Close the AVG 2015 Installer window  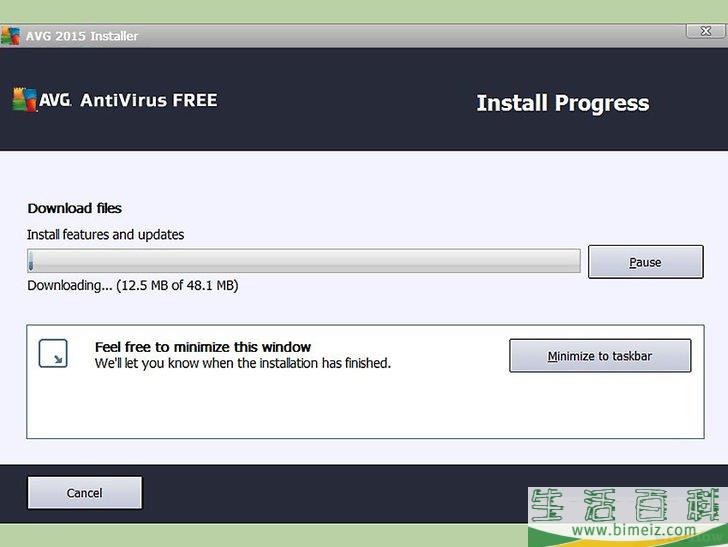[705, 31]
